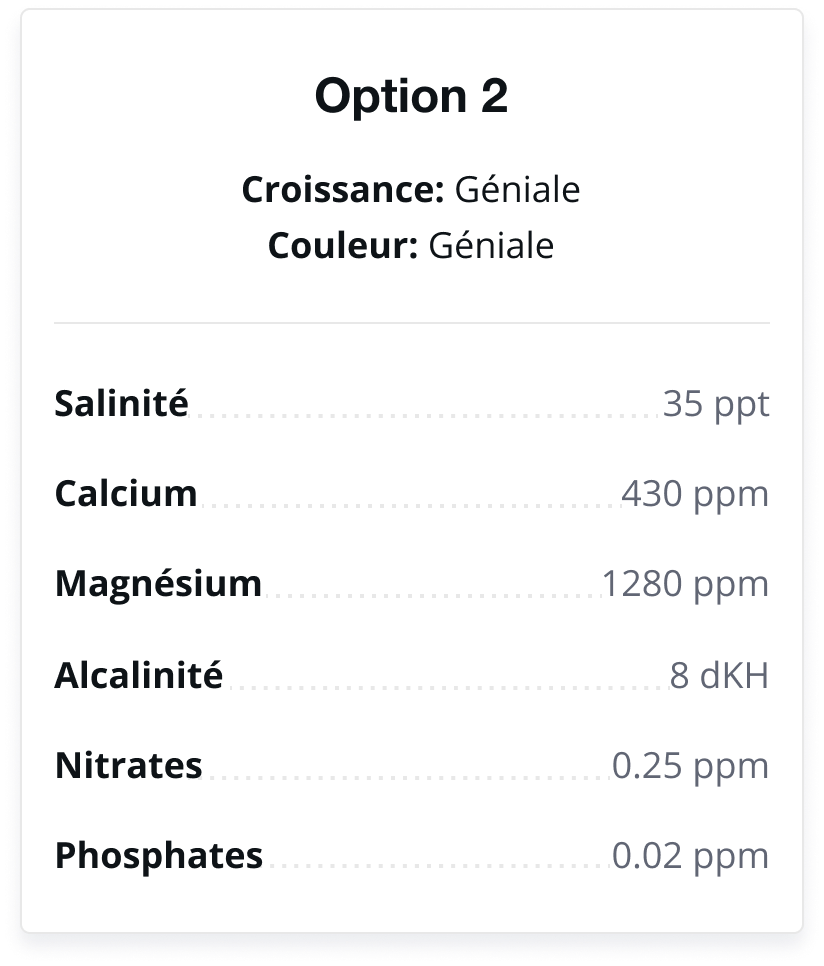
Task: Select the 0.25 ppm nitrates value
Action: (x=690, y=767)
